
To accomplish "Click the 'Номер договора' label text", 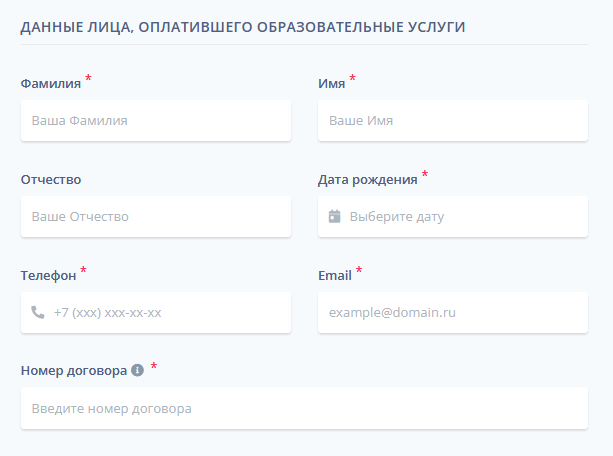I will pos(74,371).
